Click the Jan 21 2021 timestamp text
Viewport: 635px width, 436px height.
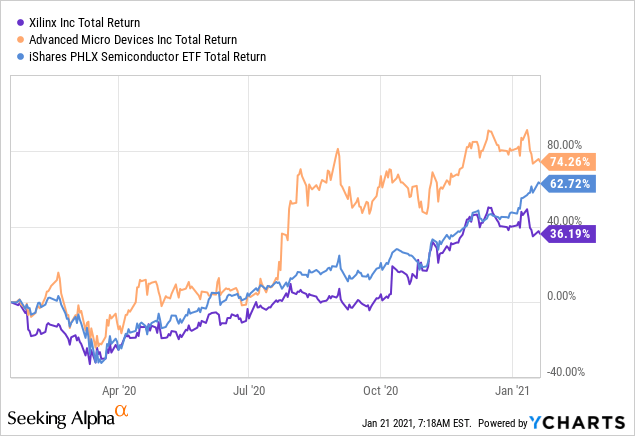[416, 423]
